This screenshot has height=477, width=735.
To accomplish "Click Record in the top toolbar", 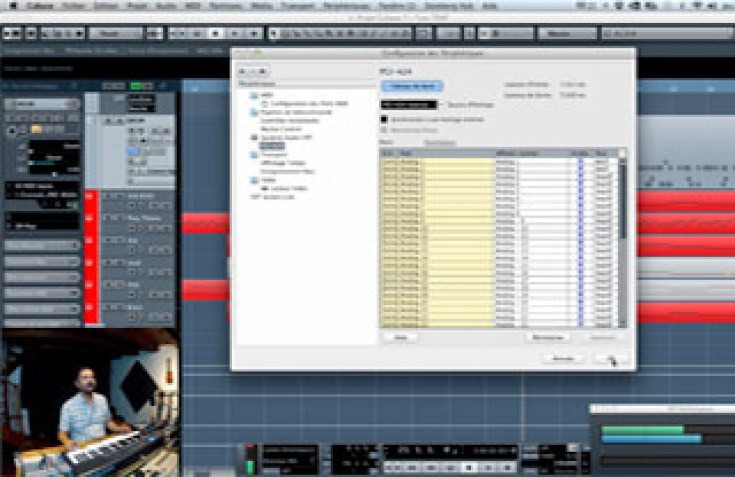I will click(x=254, y=34).
